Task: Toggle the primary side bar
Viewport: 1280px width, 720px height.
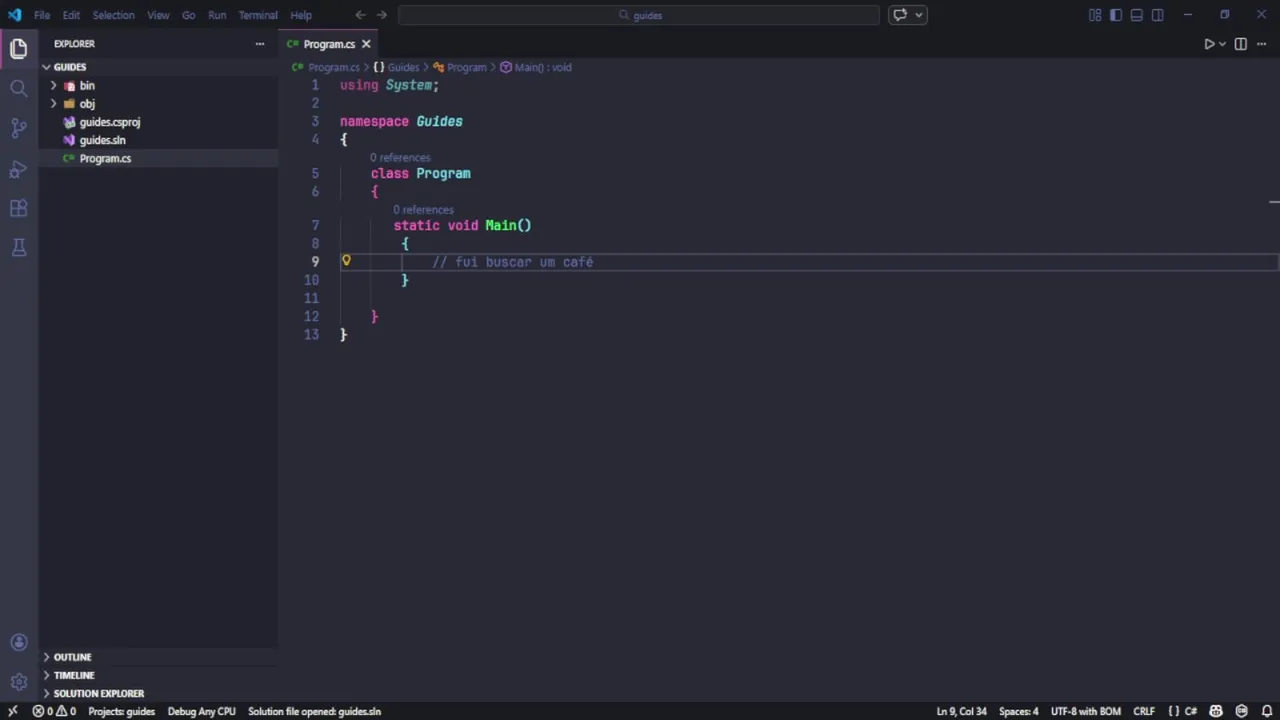Action: tap(1116, 15)
